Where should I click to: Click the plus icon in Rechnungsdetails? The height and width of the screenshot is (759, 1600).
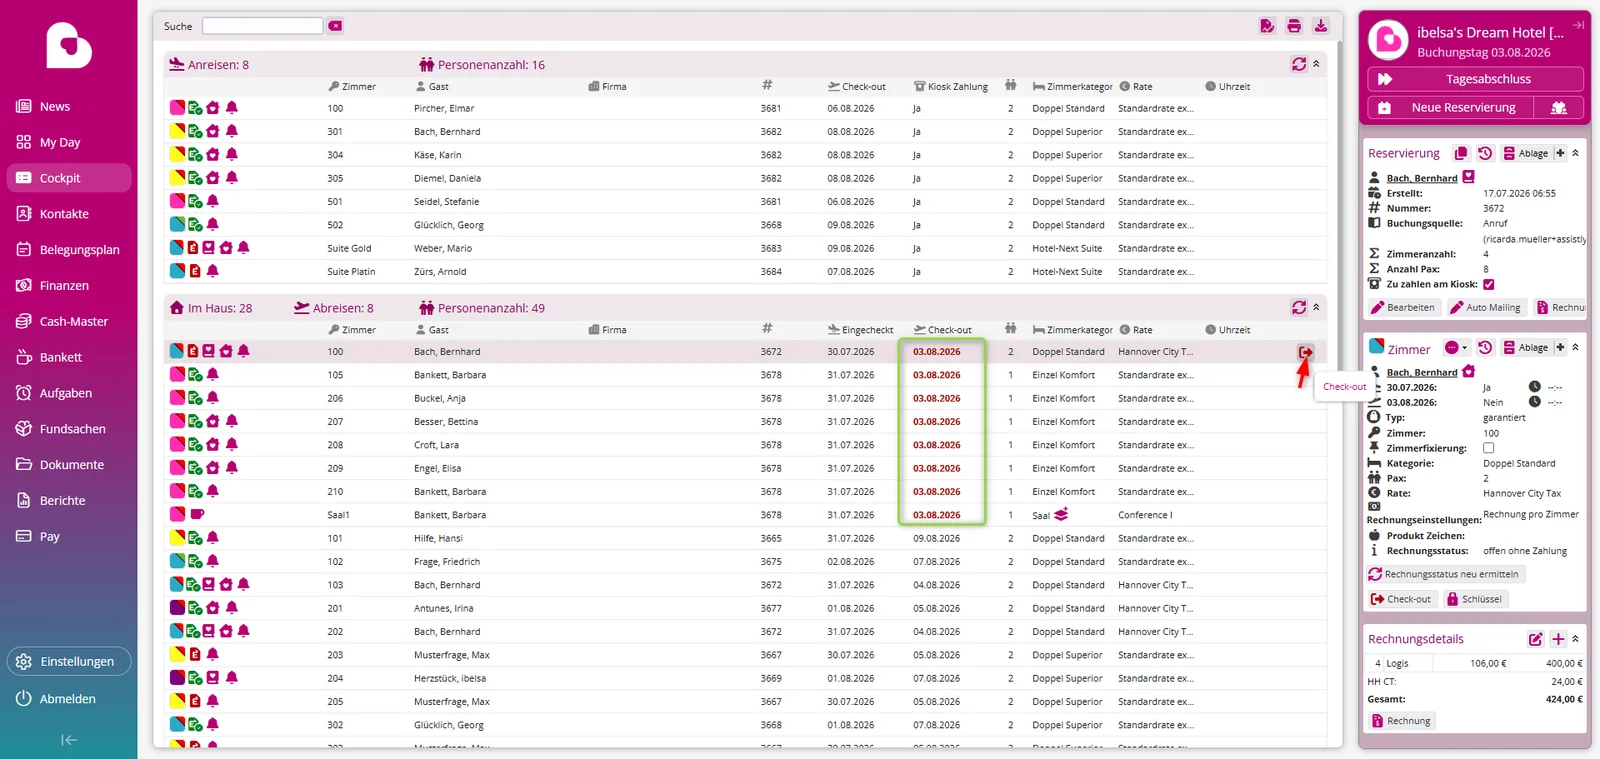coord(1558,639)
